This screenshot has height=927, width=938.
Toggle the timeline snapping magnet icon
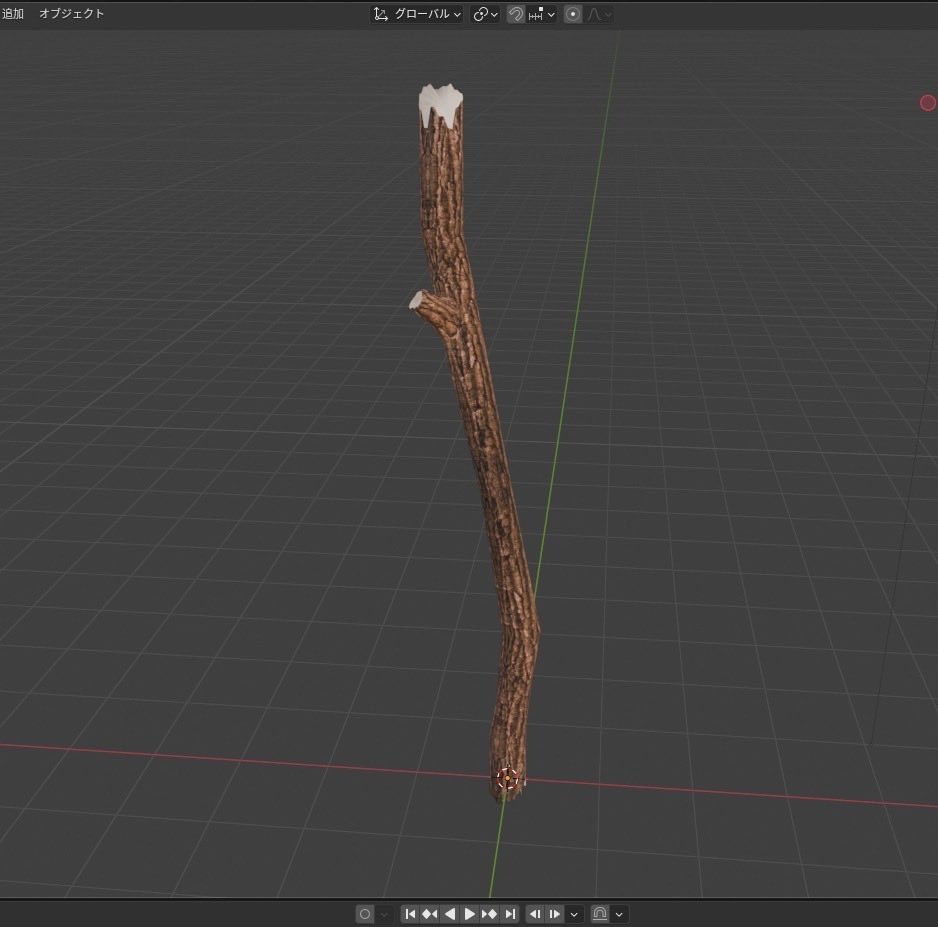coord(599,914)
